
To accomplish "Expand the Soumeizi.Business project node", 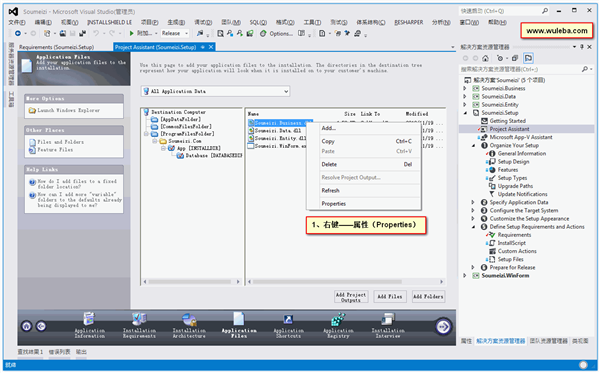I will click(465, 88).
